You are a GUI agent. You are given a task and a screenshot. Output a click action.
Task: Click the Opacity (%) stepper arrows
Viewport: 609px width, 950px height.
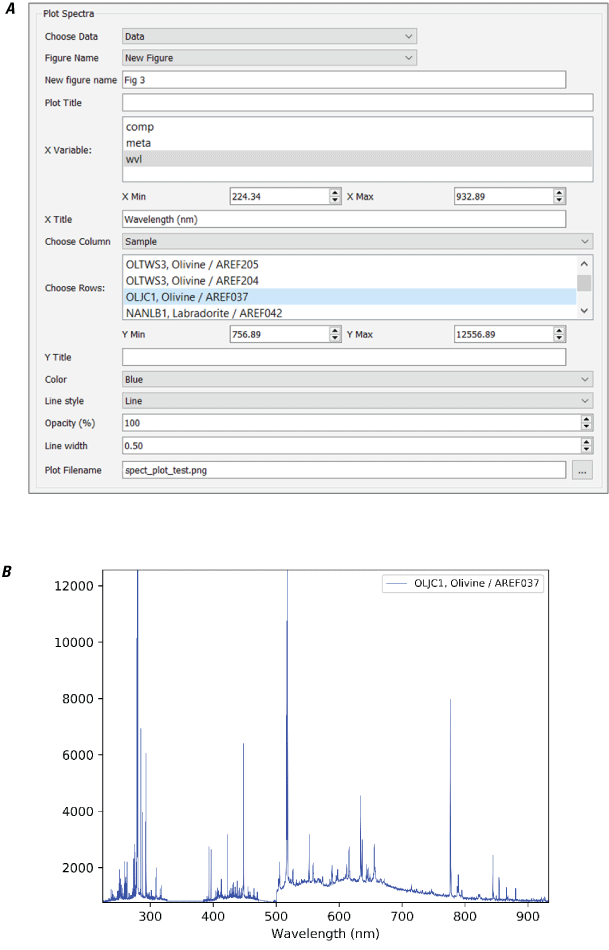587,422
